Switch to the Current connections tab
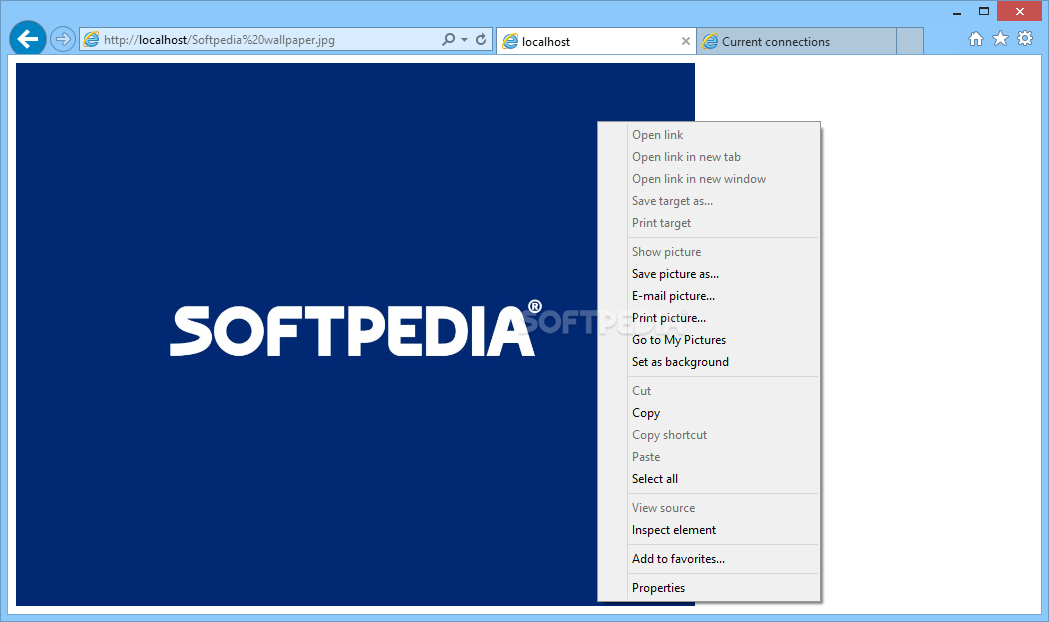The image size is (1049, 622). click(796, 41)
